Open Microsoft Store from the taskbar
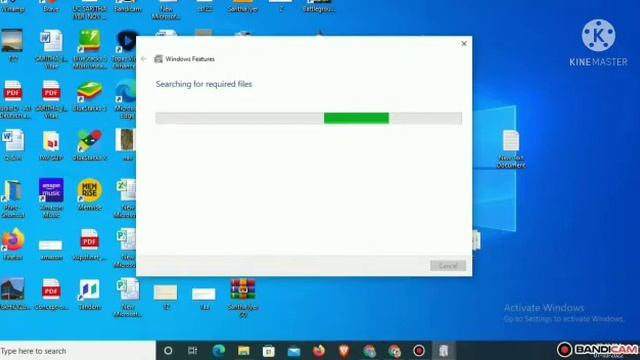Image resolution: width=640 pixels, height=360 pixels. click(x=269, y=351)
